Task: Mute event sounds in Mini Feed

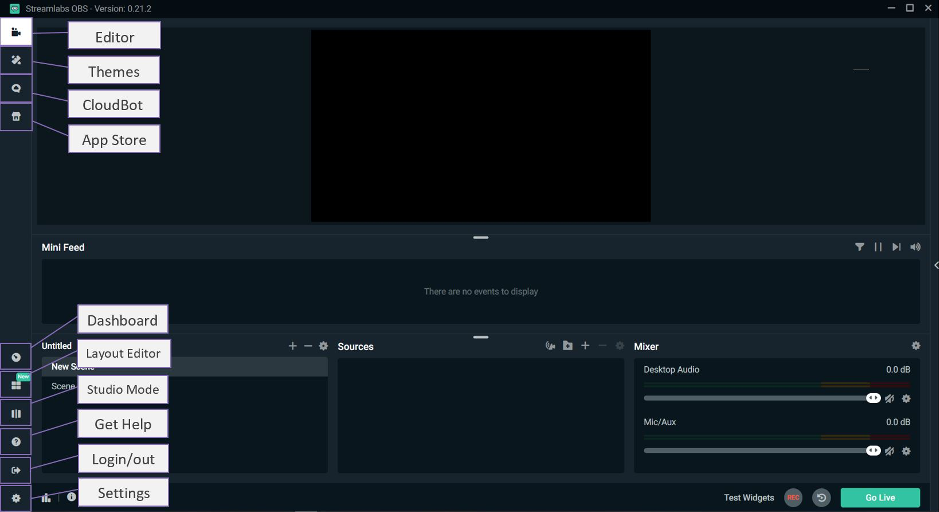Action: [915, 247]
